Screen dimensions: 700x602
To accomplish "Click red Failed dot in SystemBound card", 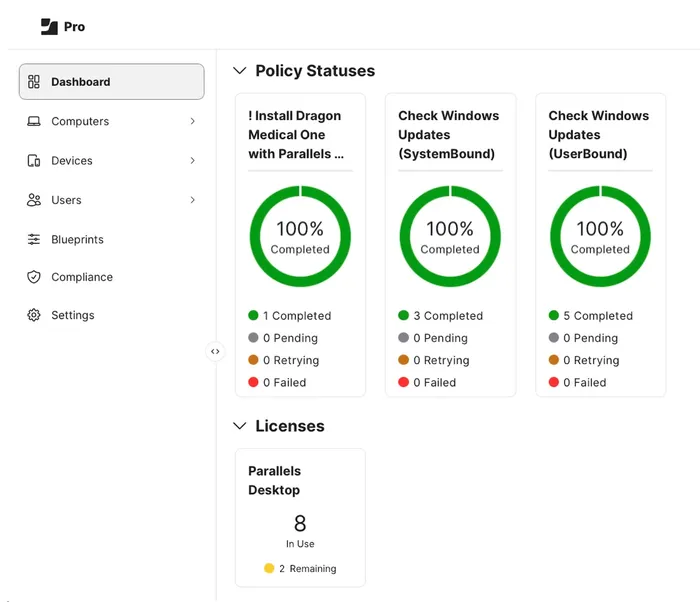I will (x=404, y=382).
